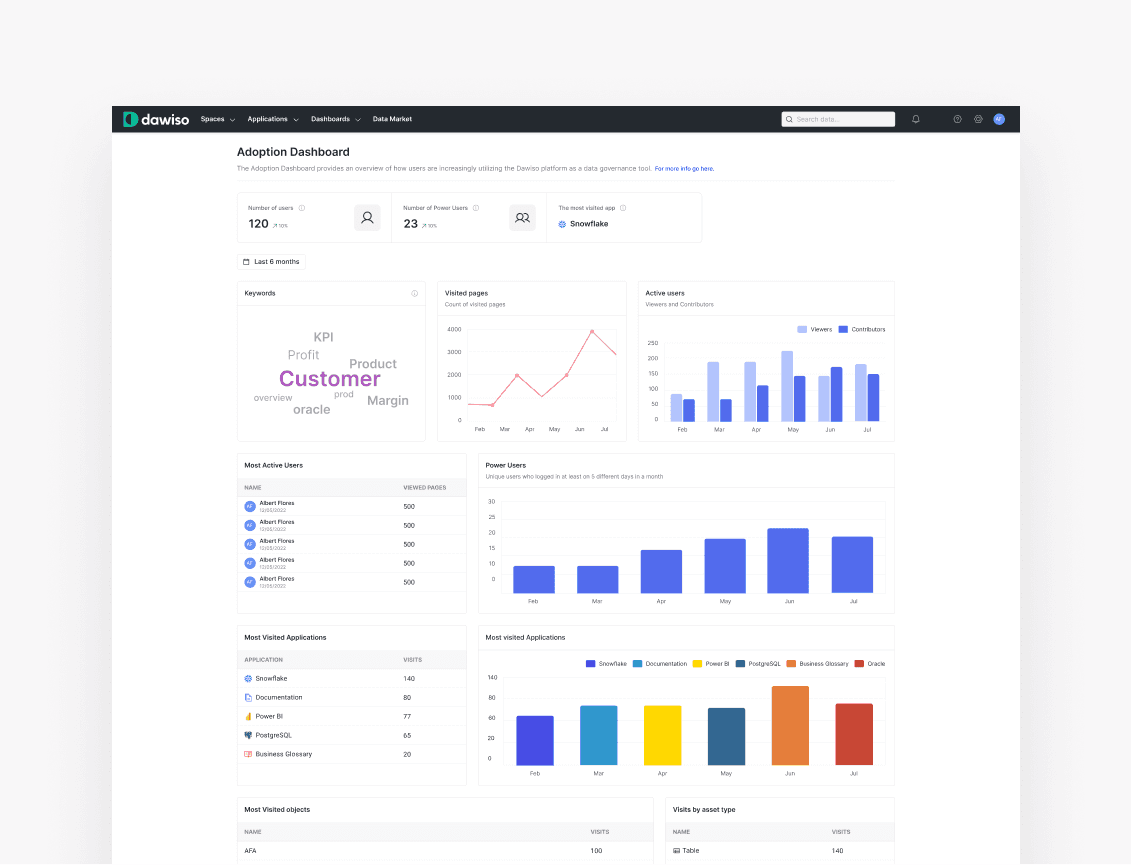Click the power users group icon tile

[522, 217]
